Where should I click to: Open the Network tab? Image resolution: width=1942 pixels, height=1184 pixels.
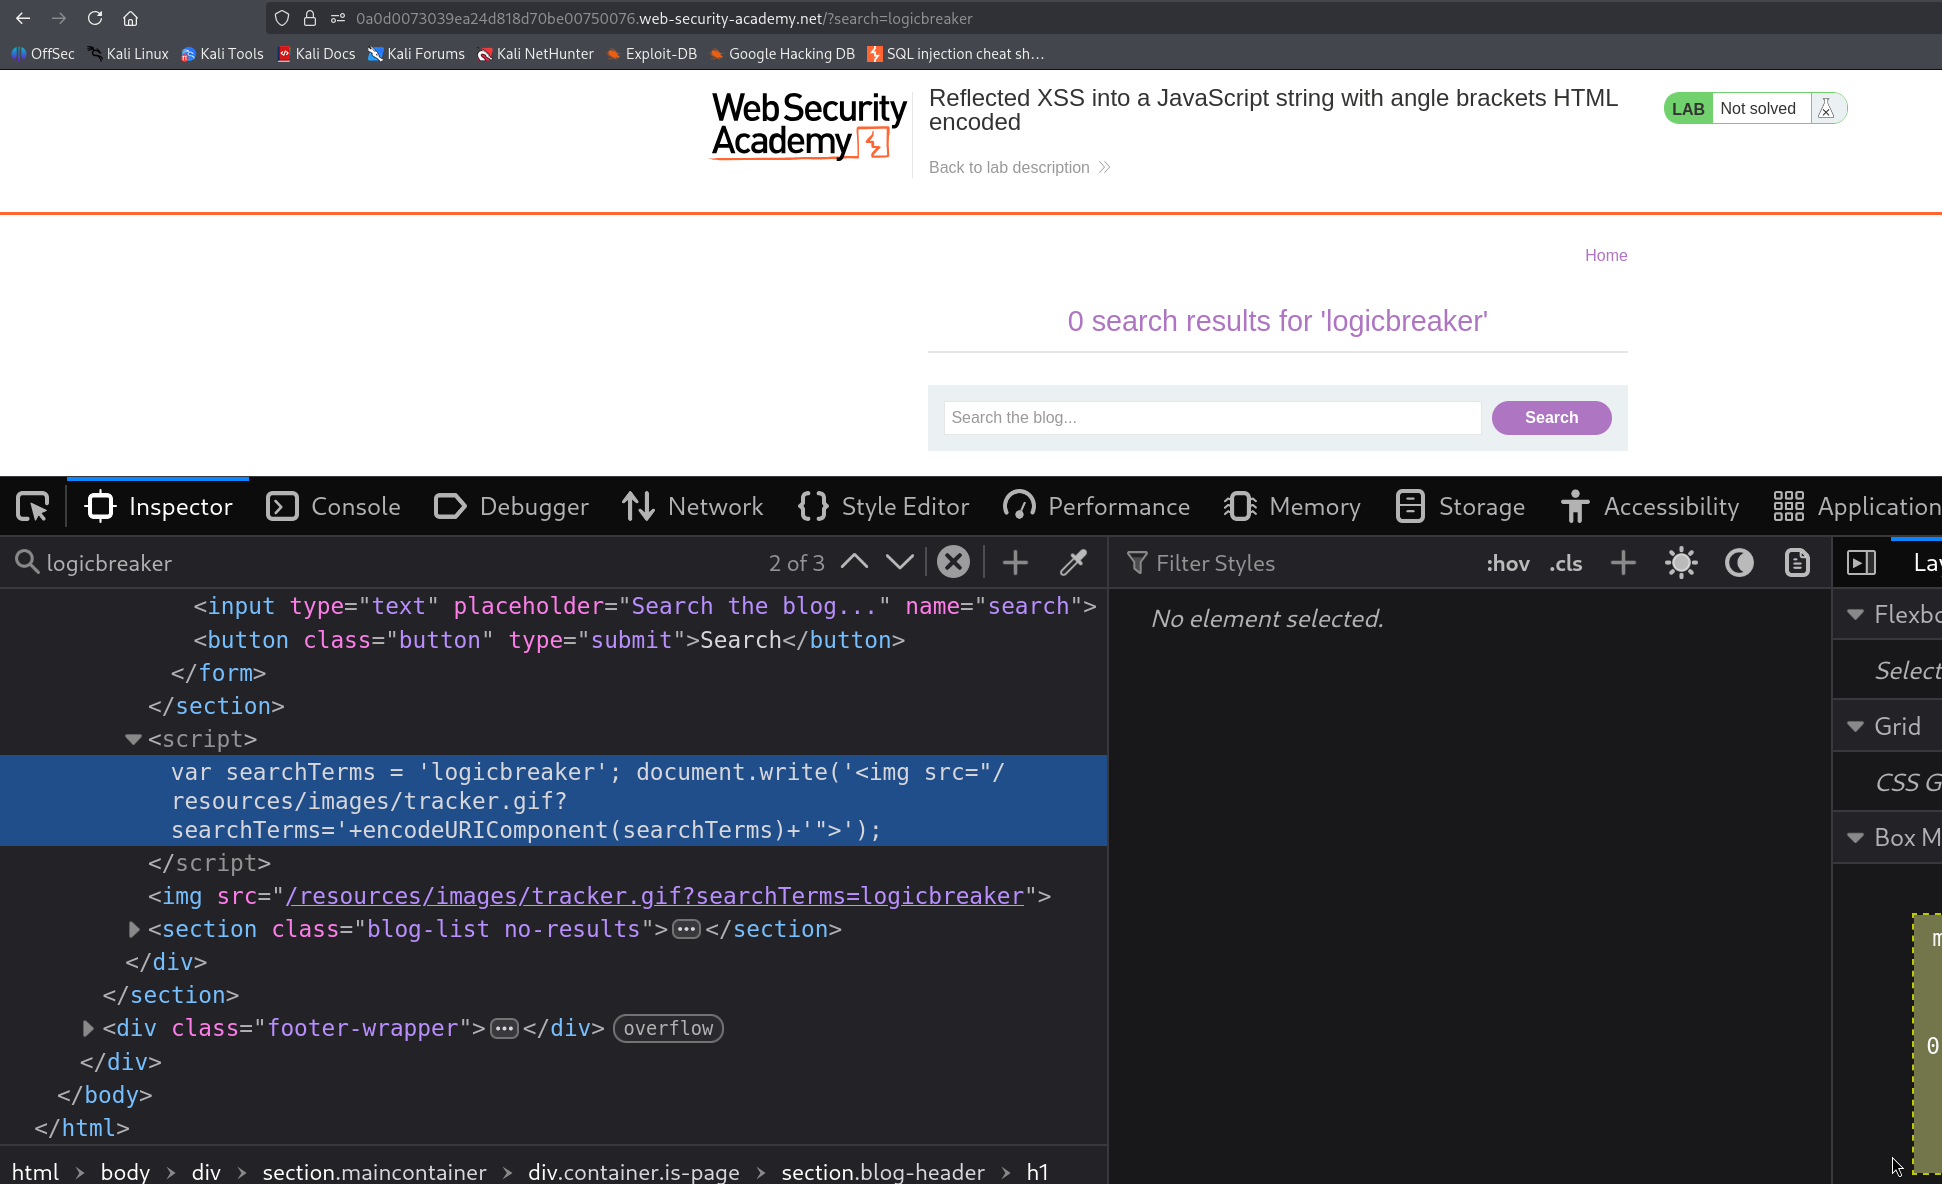(x=692, y=507)
